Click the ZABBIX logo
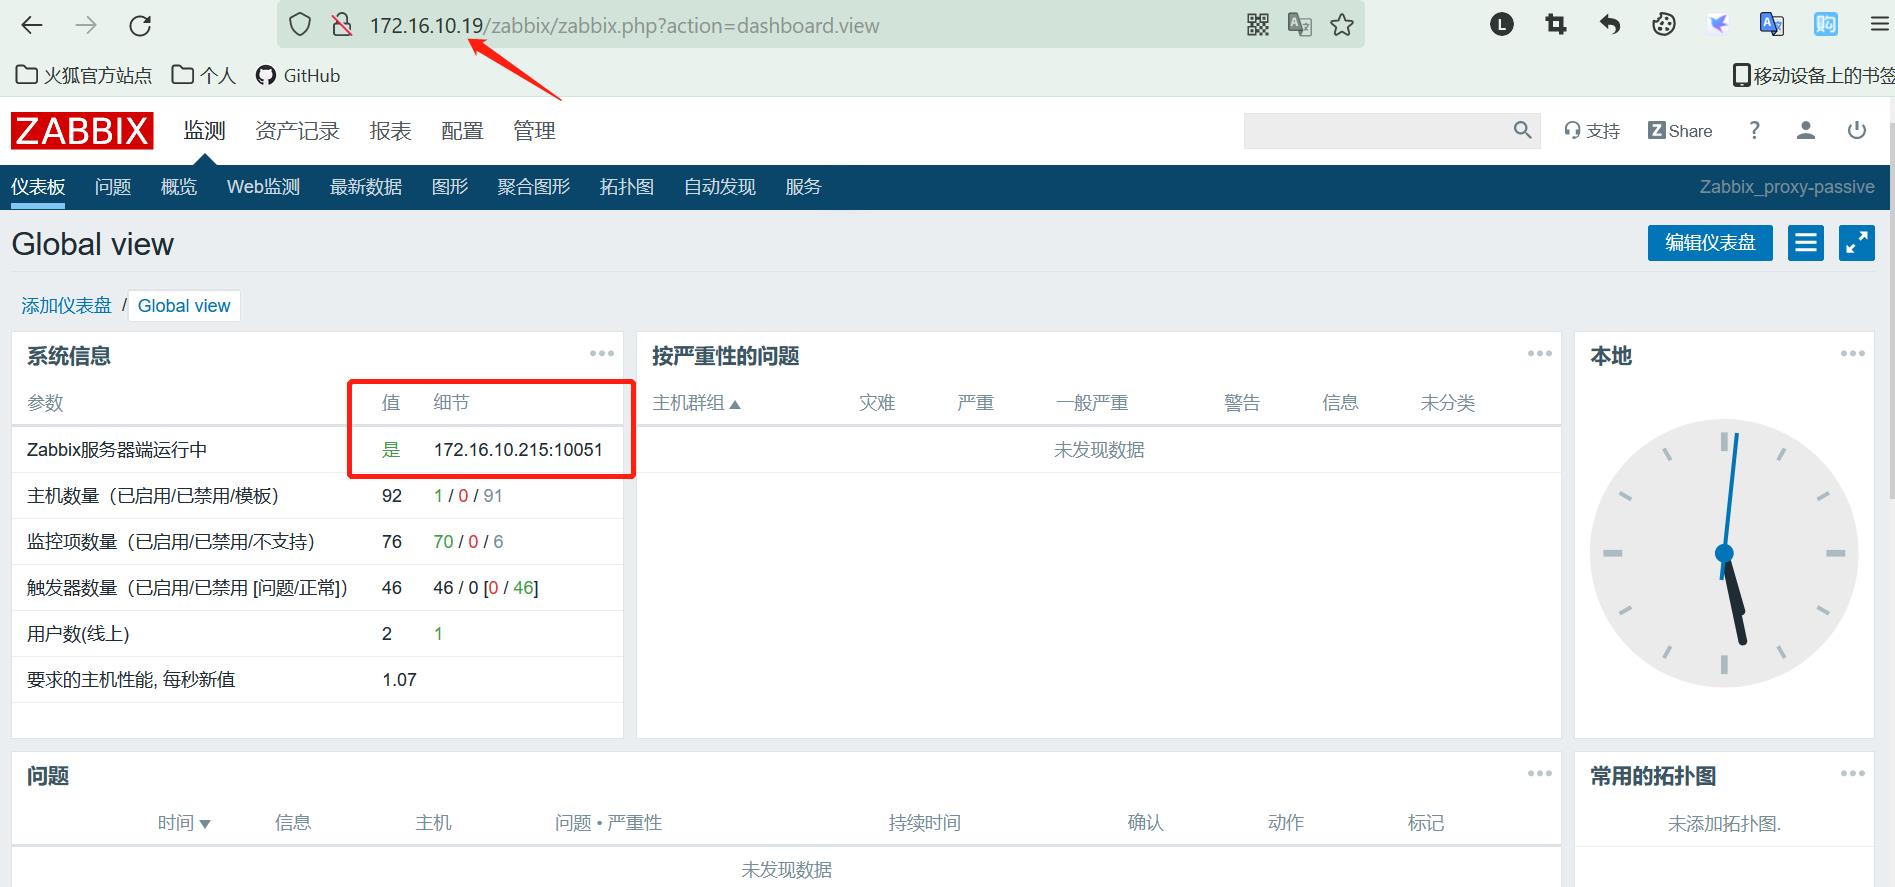 point(82,131)
